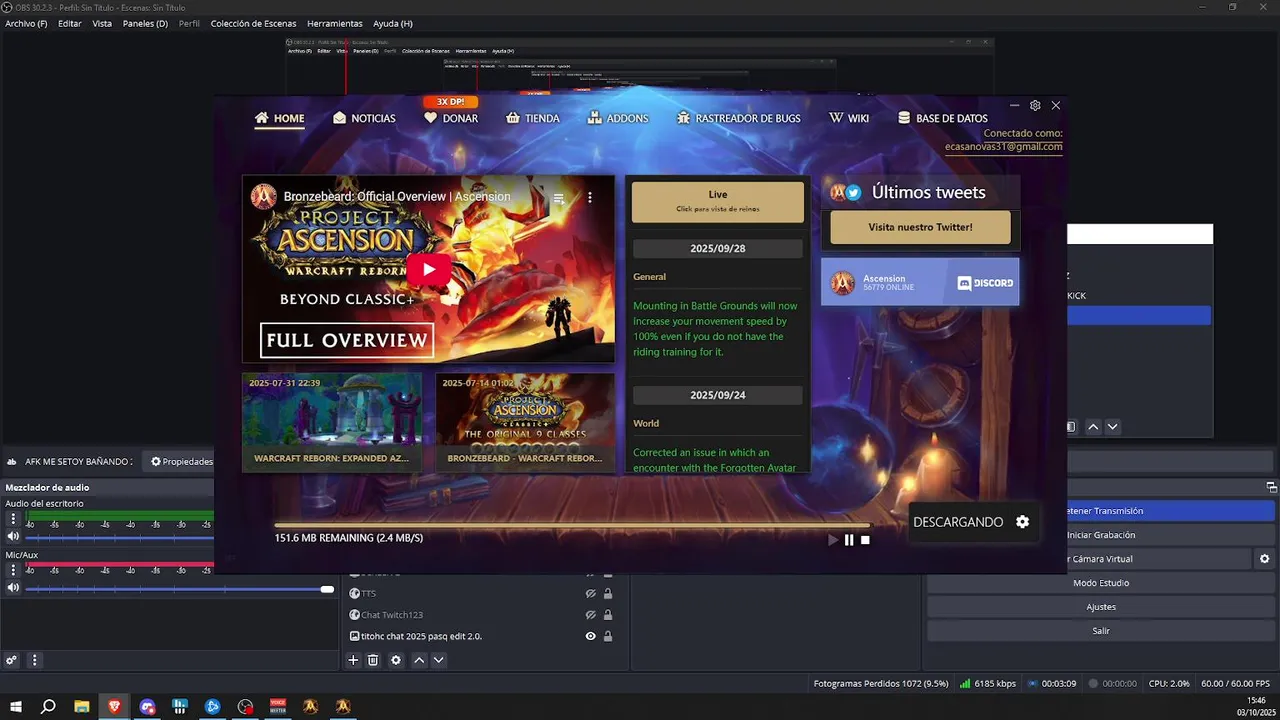1280x720 pixels.
Task: Click Salir button in OBS controls
Action: (x=1101, y=631)
